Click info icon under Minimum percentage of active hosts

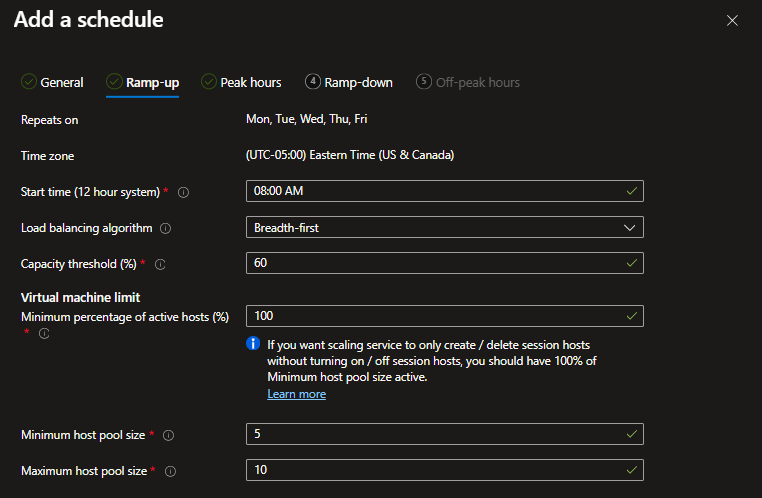(x=44, y=334)
